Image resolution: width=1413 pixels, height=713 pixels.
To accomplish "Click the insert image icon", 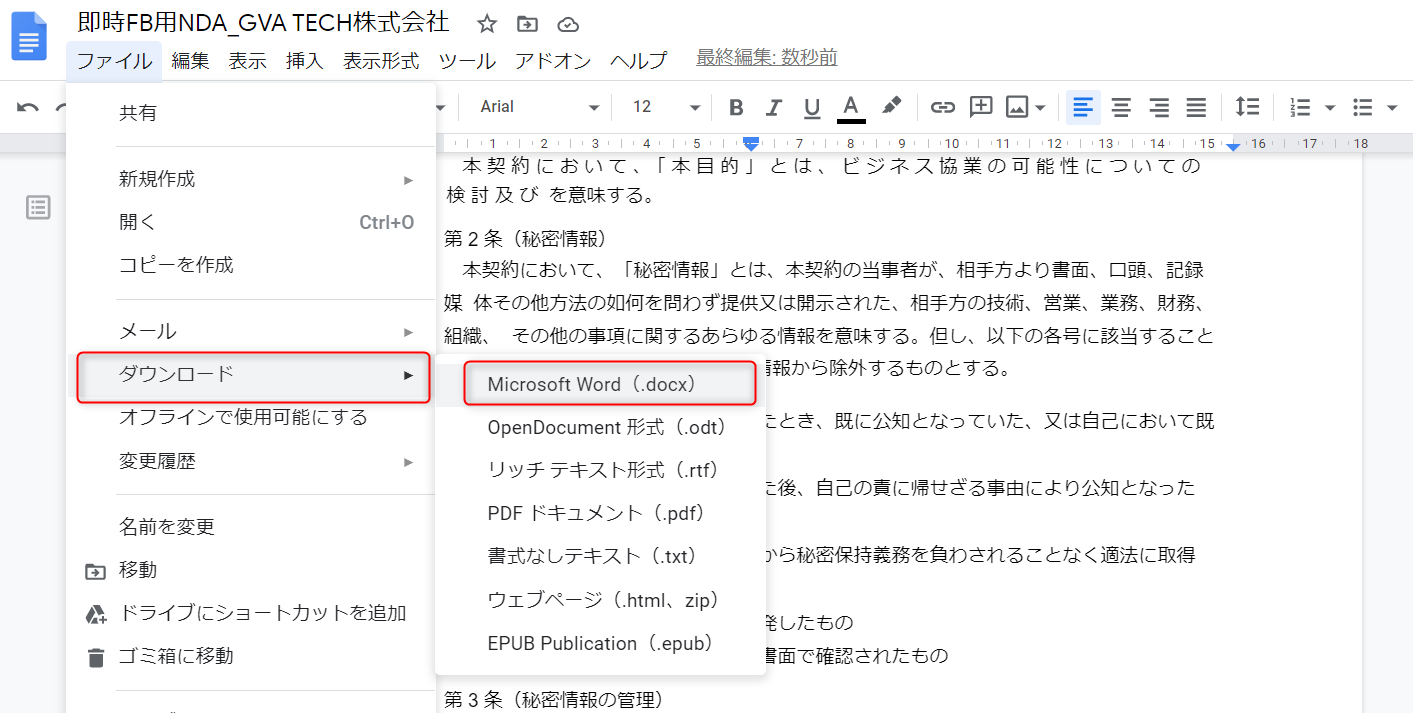I will pyautogui.click(x=1017, y=107).
